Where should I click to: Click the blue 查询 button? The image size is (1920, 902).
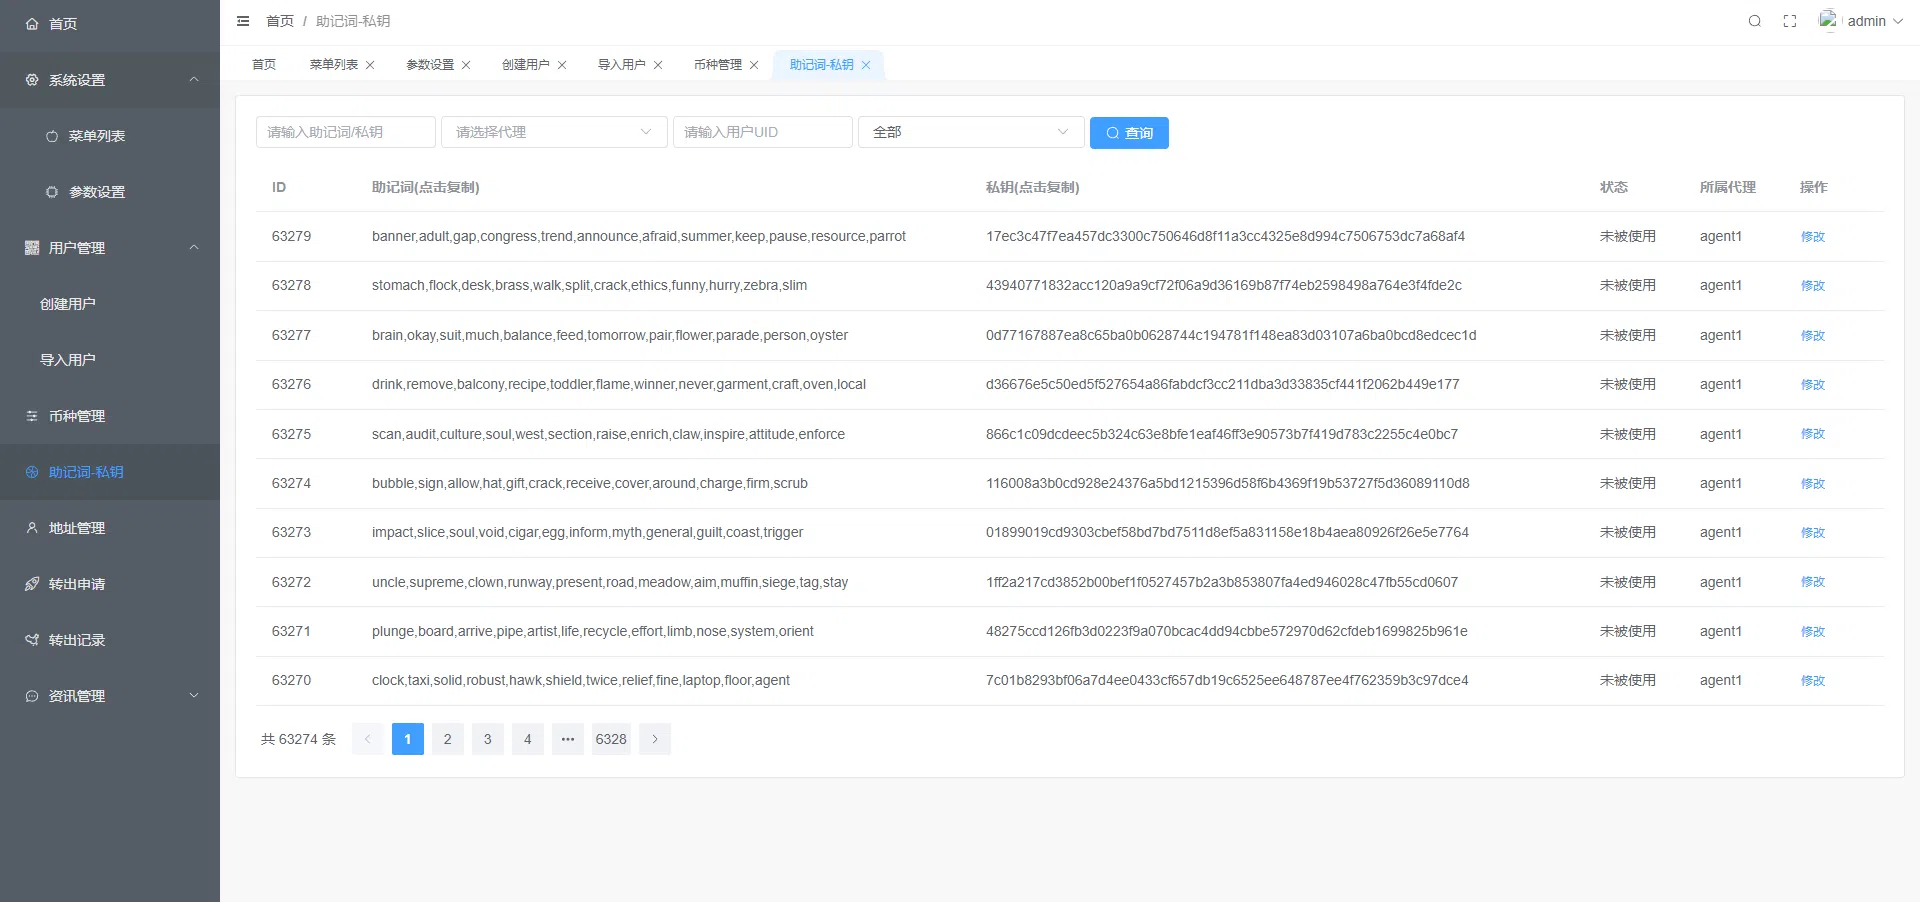[x=1129, y=133]
